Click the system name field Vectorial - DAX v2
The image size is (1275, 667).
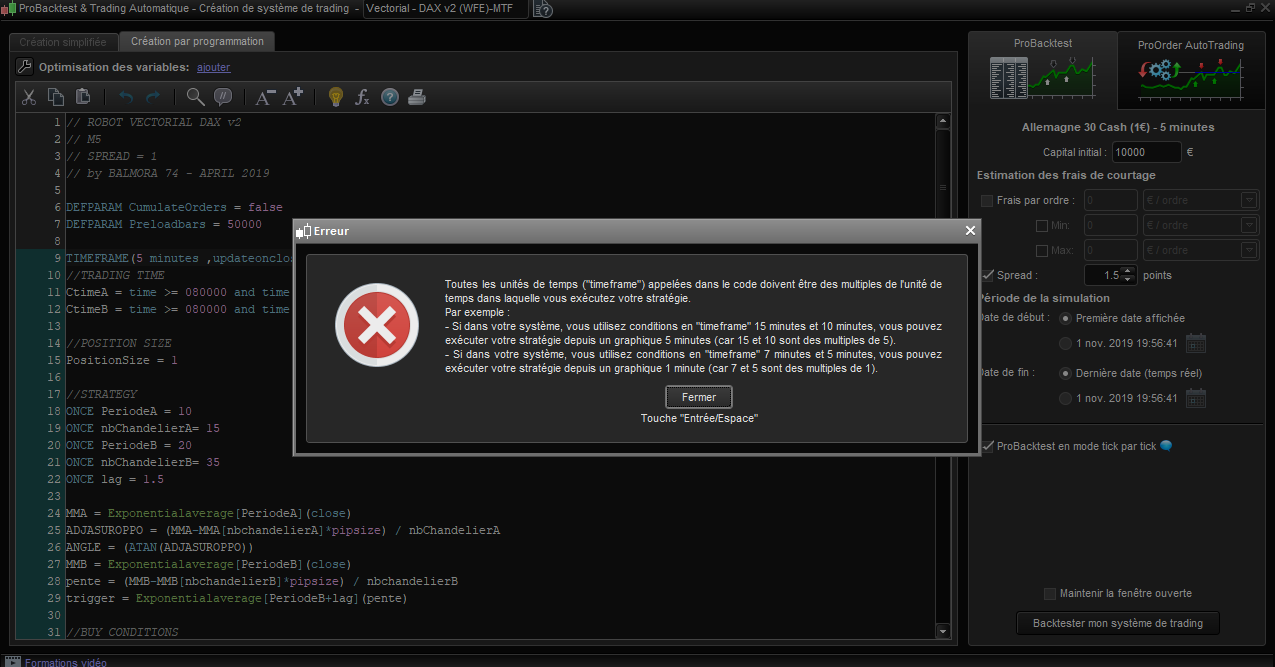pyautogui.click(x=445, y=9)
